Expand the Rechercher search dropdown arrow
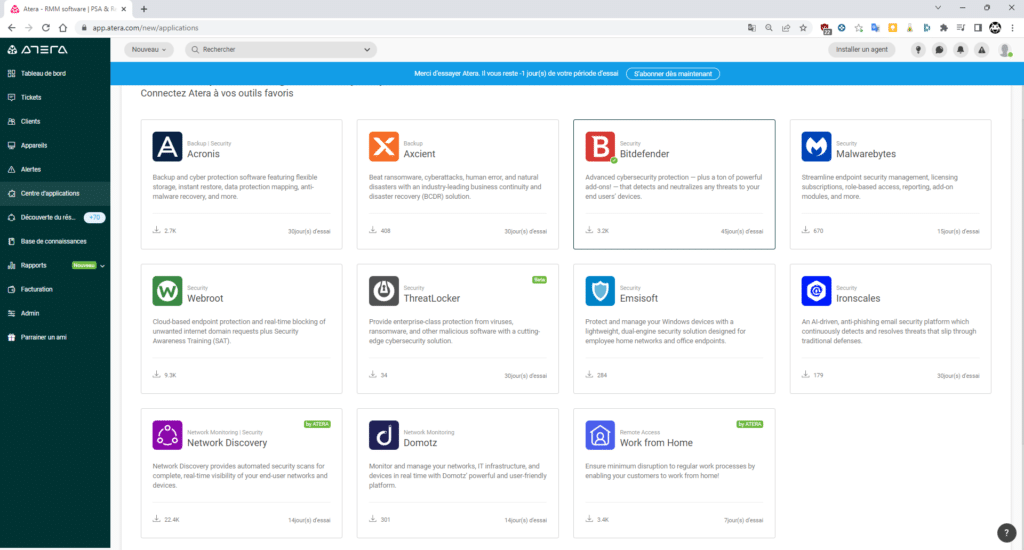1024x550 pixels. click(x=367, y=50)
